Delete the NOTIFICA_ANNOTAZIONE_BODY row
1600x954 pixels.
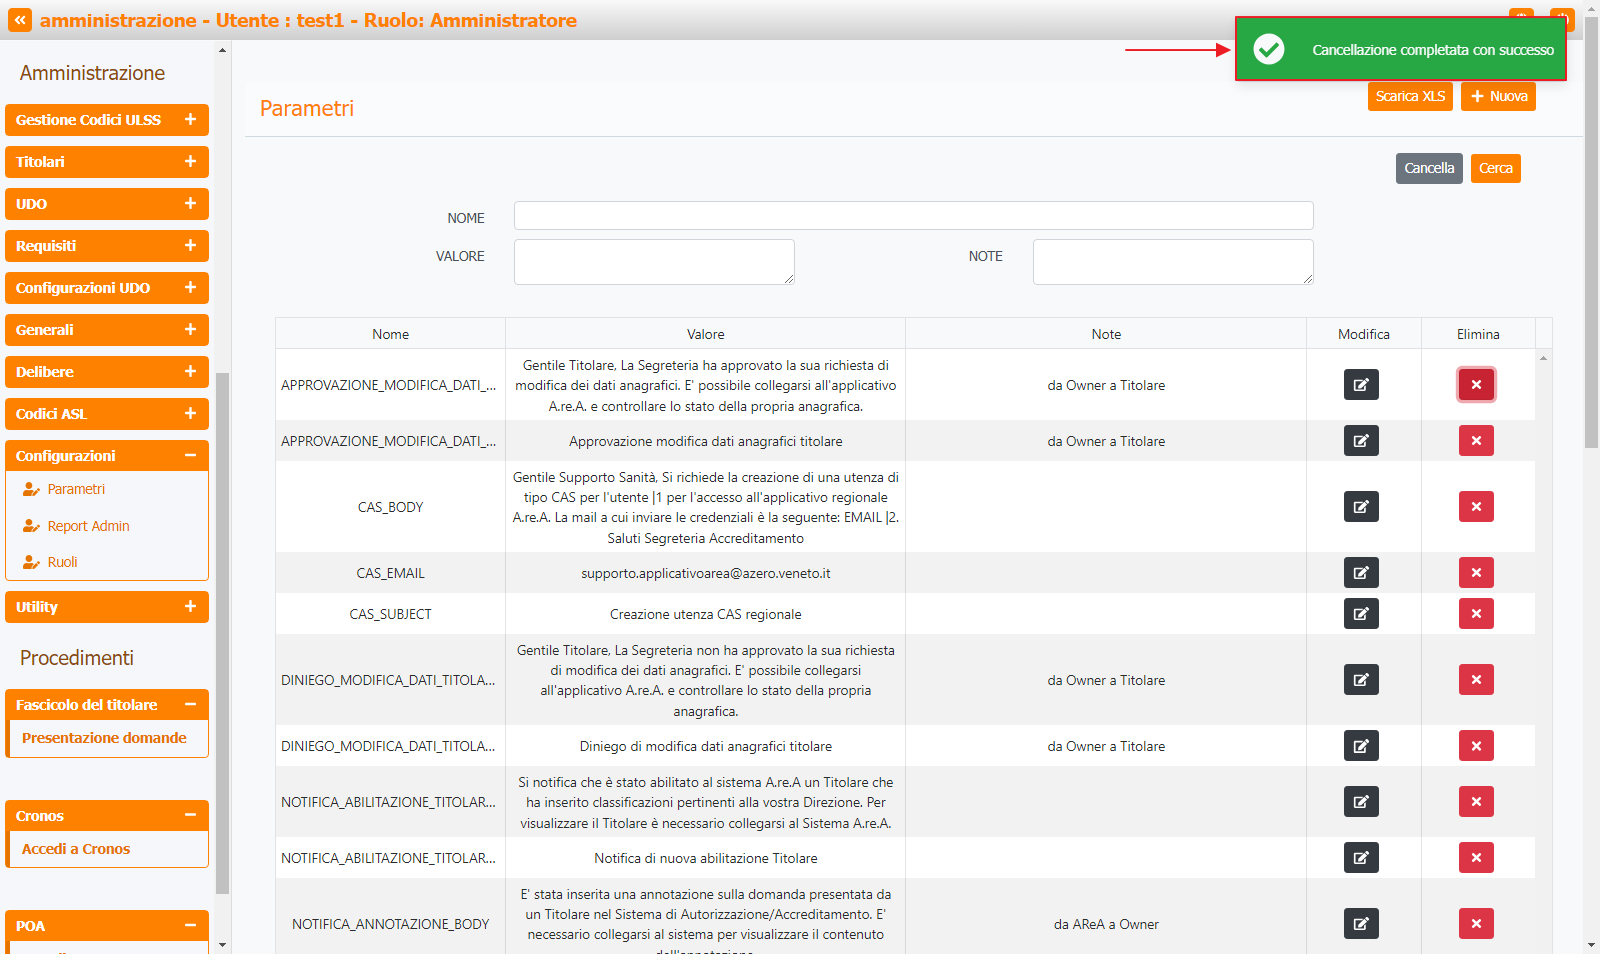1476,924
